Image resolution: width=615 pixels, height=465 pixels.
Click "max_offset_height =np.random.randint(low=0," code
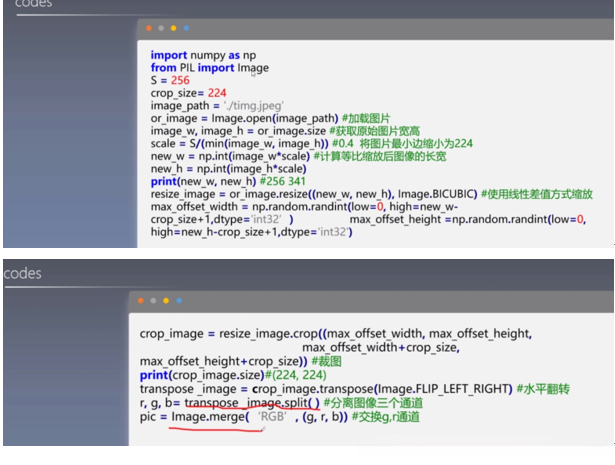[x=468, y=219]
